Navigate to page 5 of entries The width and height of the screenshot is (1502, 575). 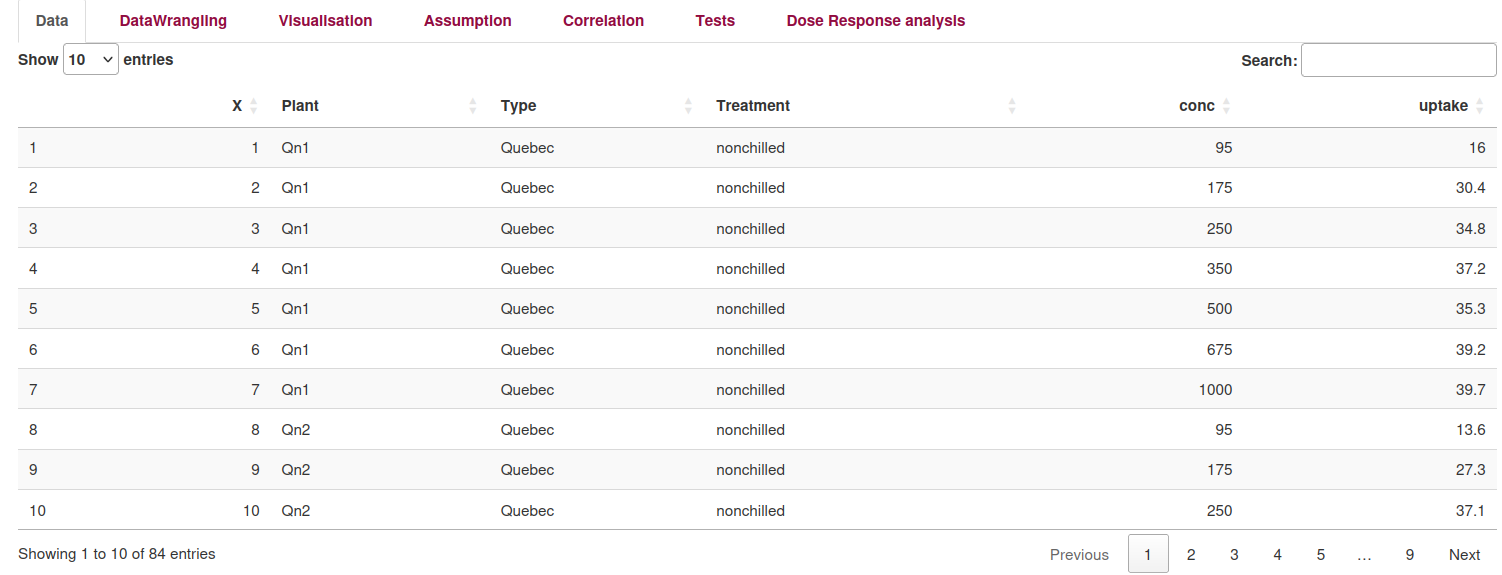(x=1321, y=555)
